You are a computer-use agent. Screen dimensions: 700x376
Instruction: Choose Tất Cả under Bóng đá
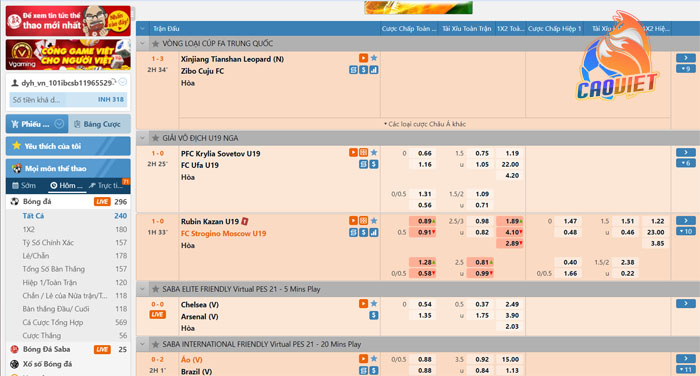point(33,216)
